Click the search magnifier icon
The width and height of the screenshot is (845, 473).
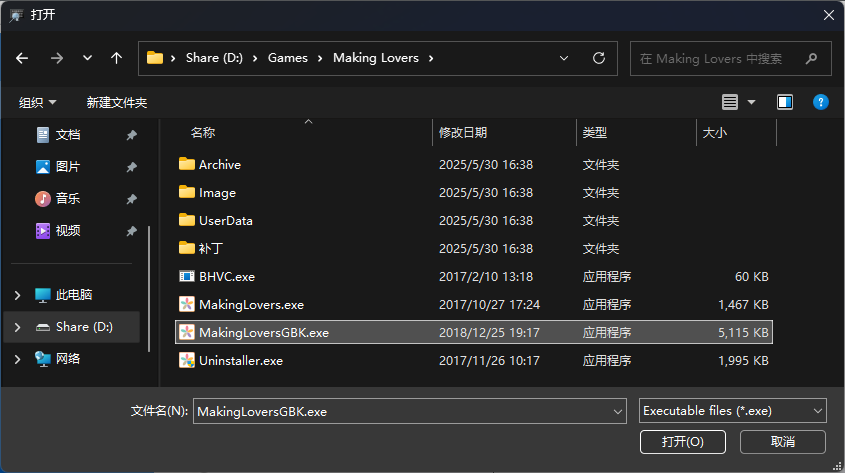pyautogui.click(x=811, y=58)
